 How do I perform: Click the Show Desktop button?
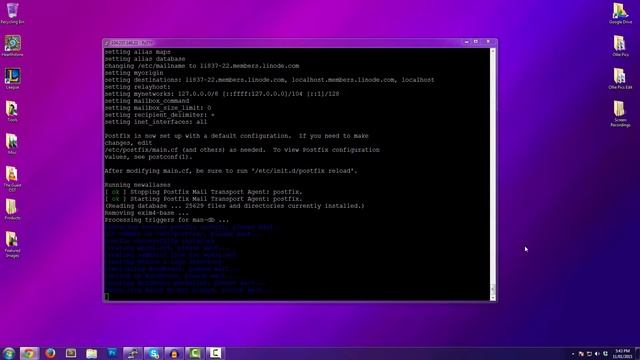pyautogui.click(x=637, y=353)
